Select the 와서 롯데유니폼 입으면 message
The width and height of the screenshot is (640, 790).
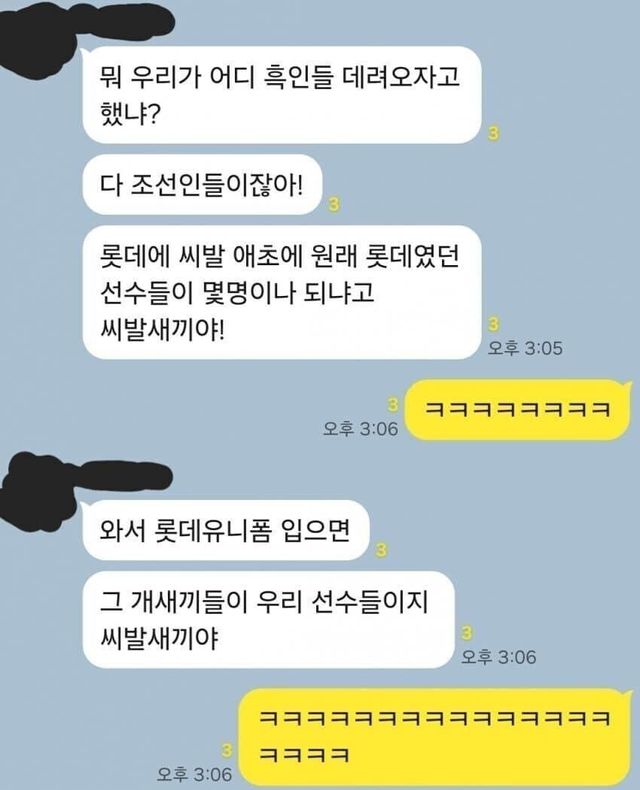[226, 530]
